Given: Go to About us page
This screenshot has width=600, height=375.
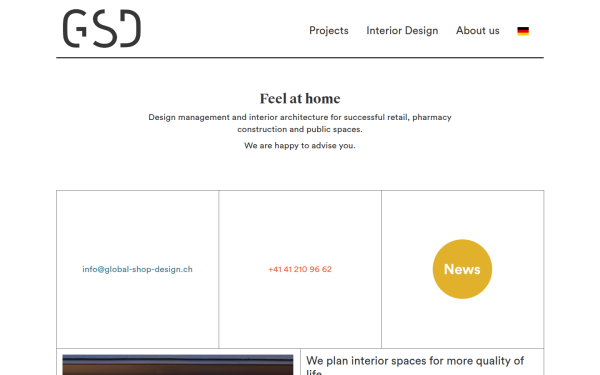Looking at the screenshot, I should 478,31.
